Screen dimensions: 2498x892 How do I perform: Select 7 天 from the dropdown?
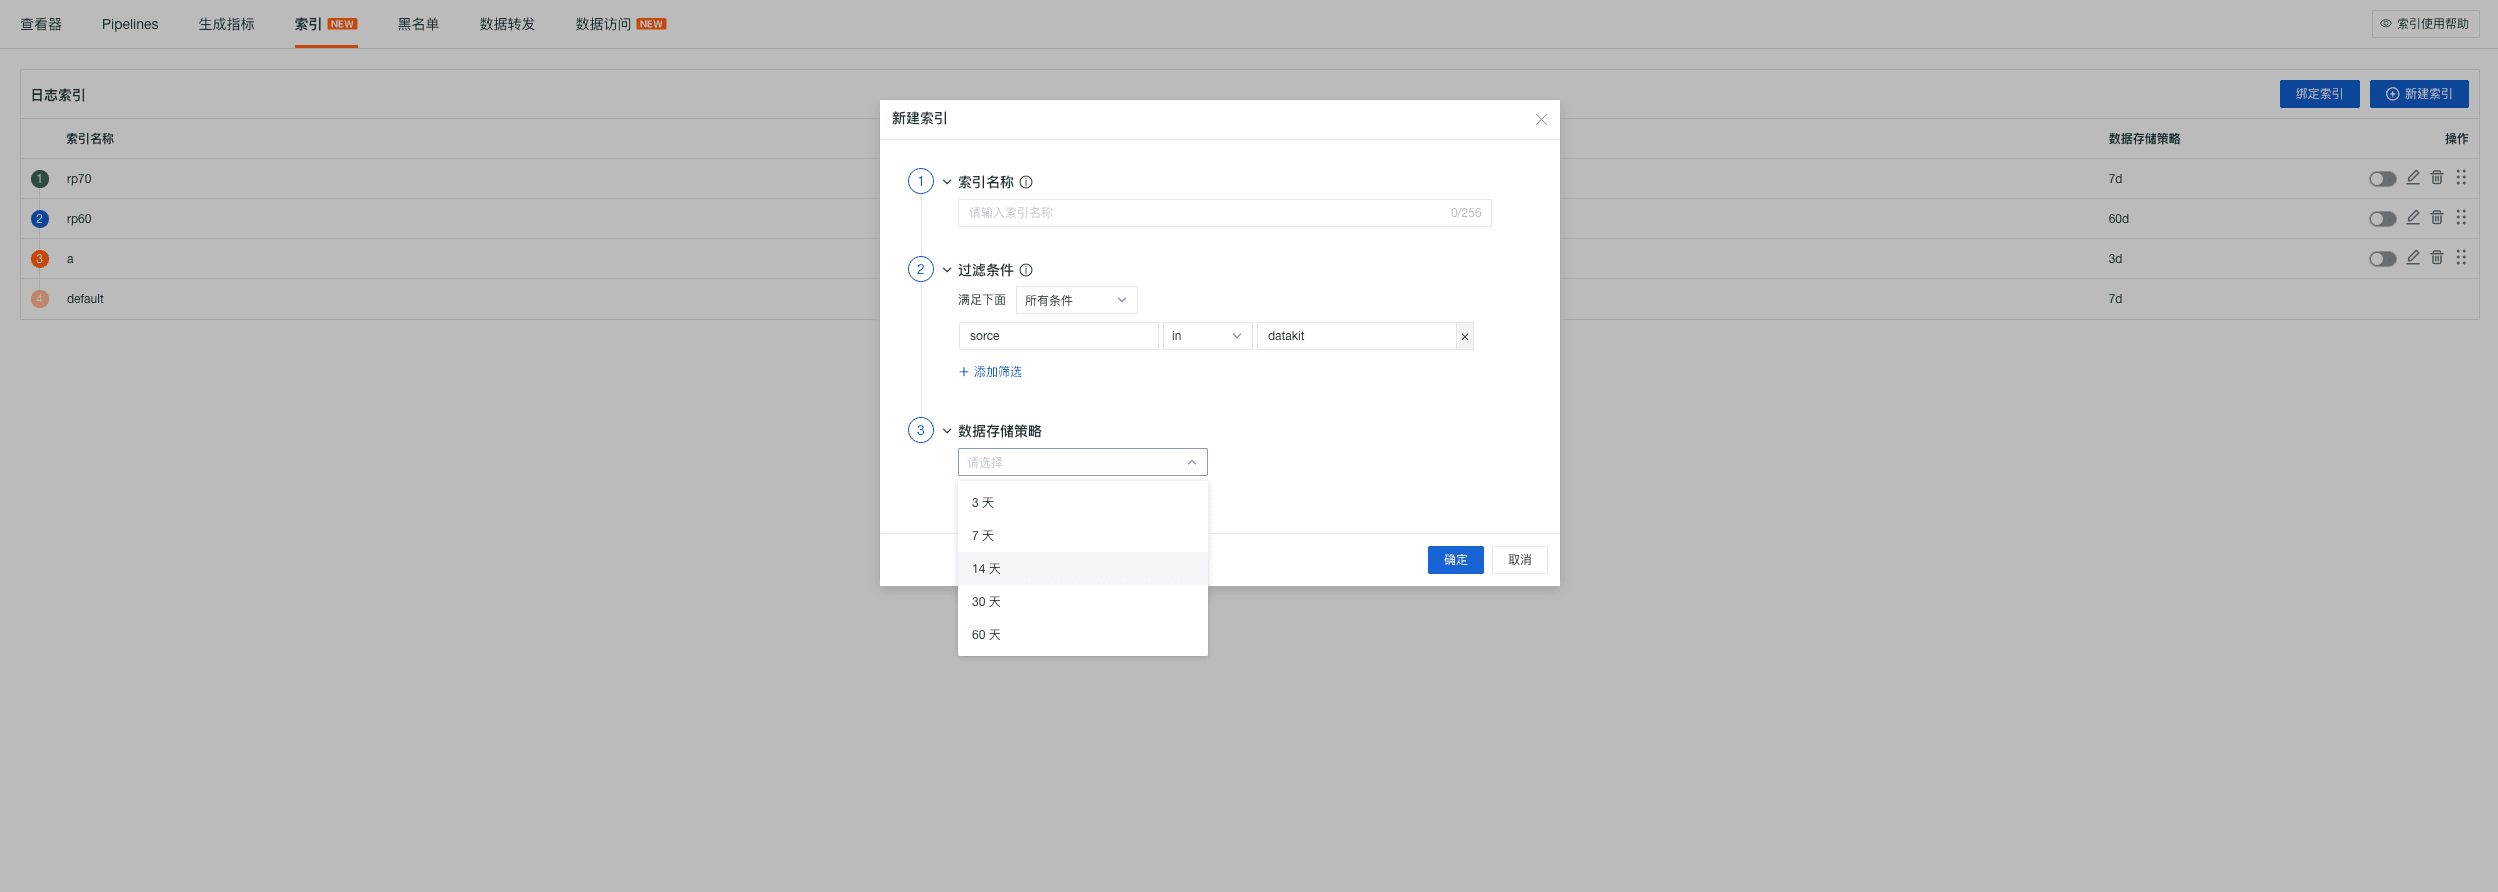pos(1082,536)
